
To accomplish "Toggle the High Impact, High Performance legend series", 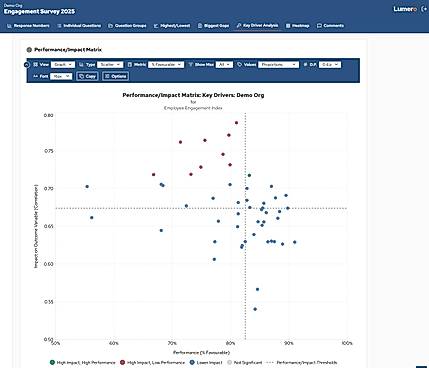I will [82, 362].
